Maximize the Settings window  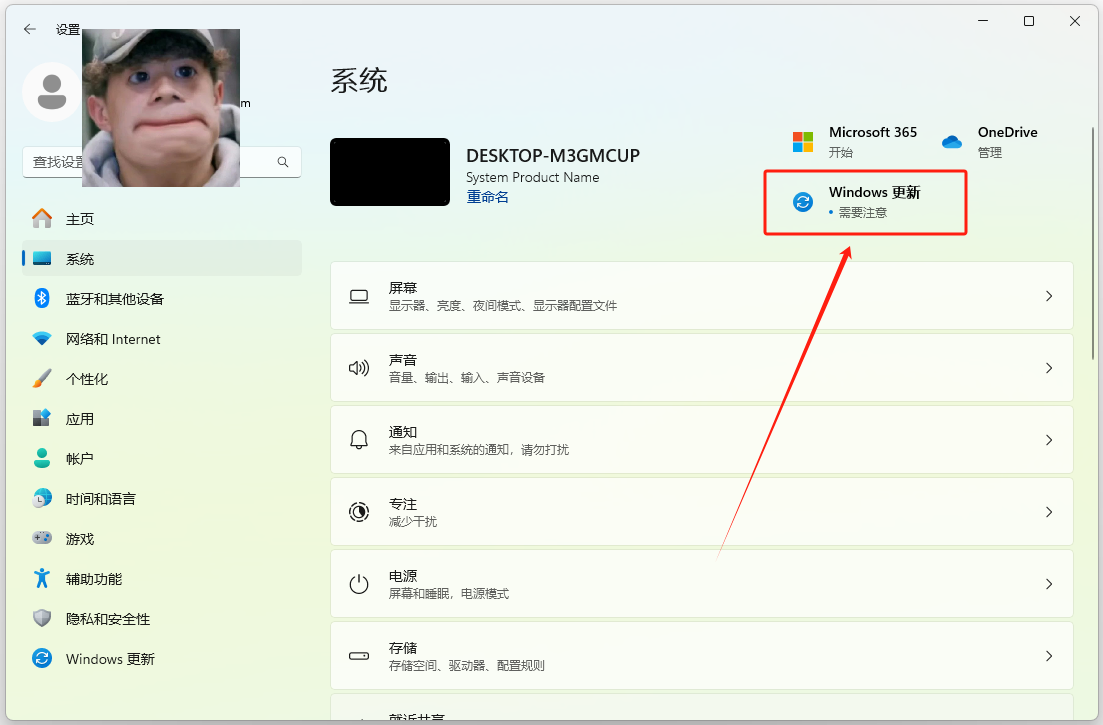coord(1028,21)
